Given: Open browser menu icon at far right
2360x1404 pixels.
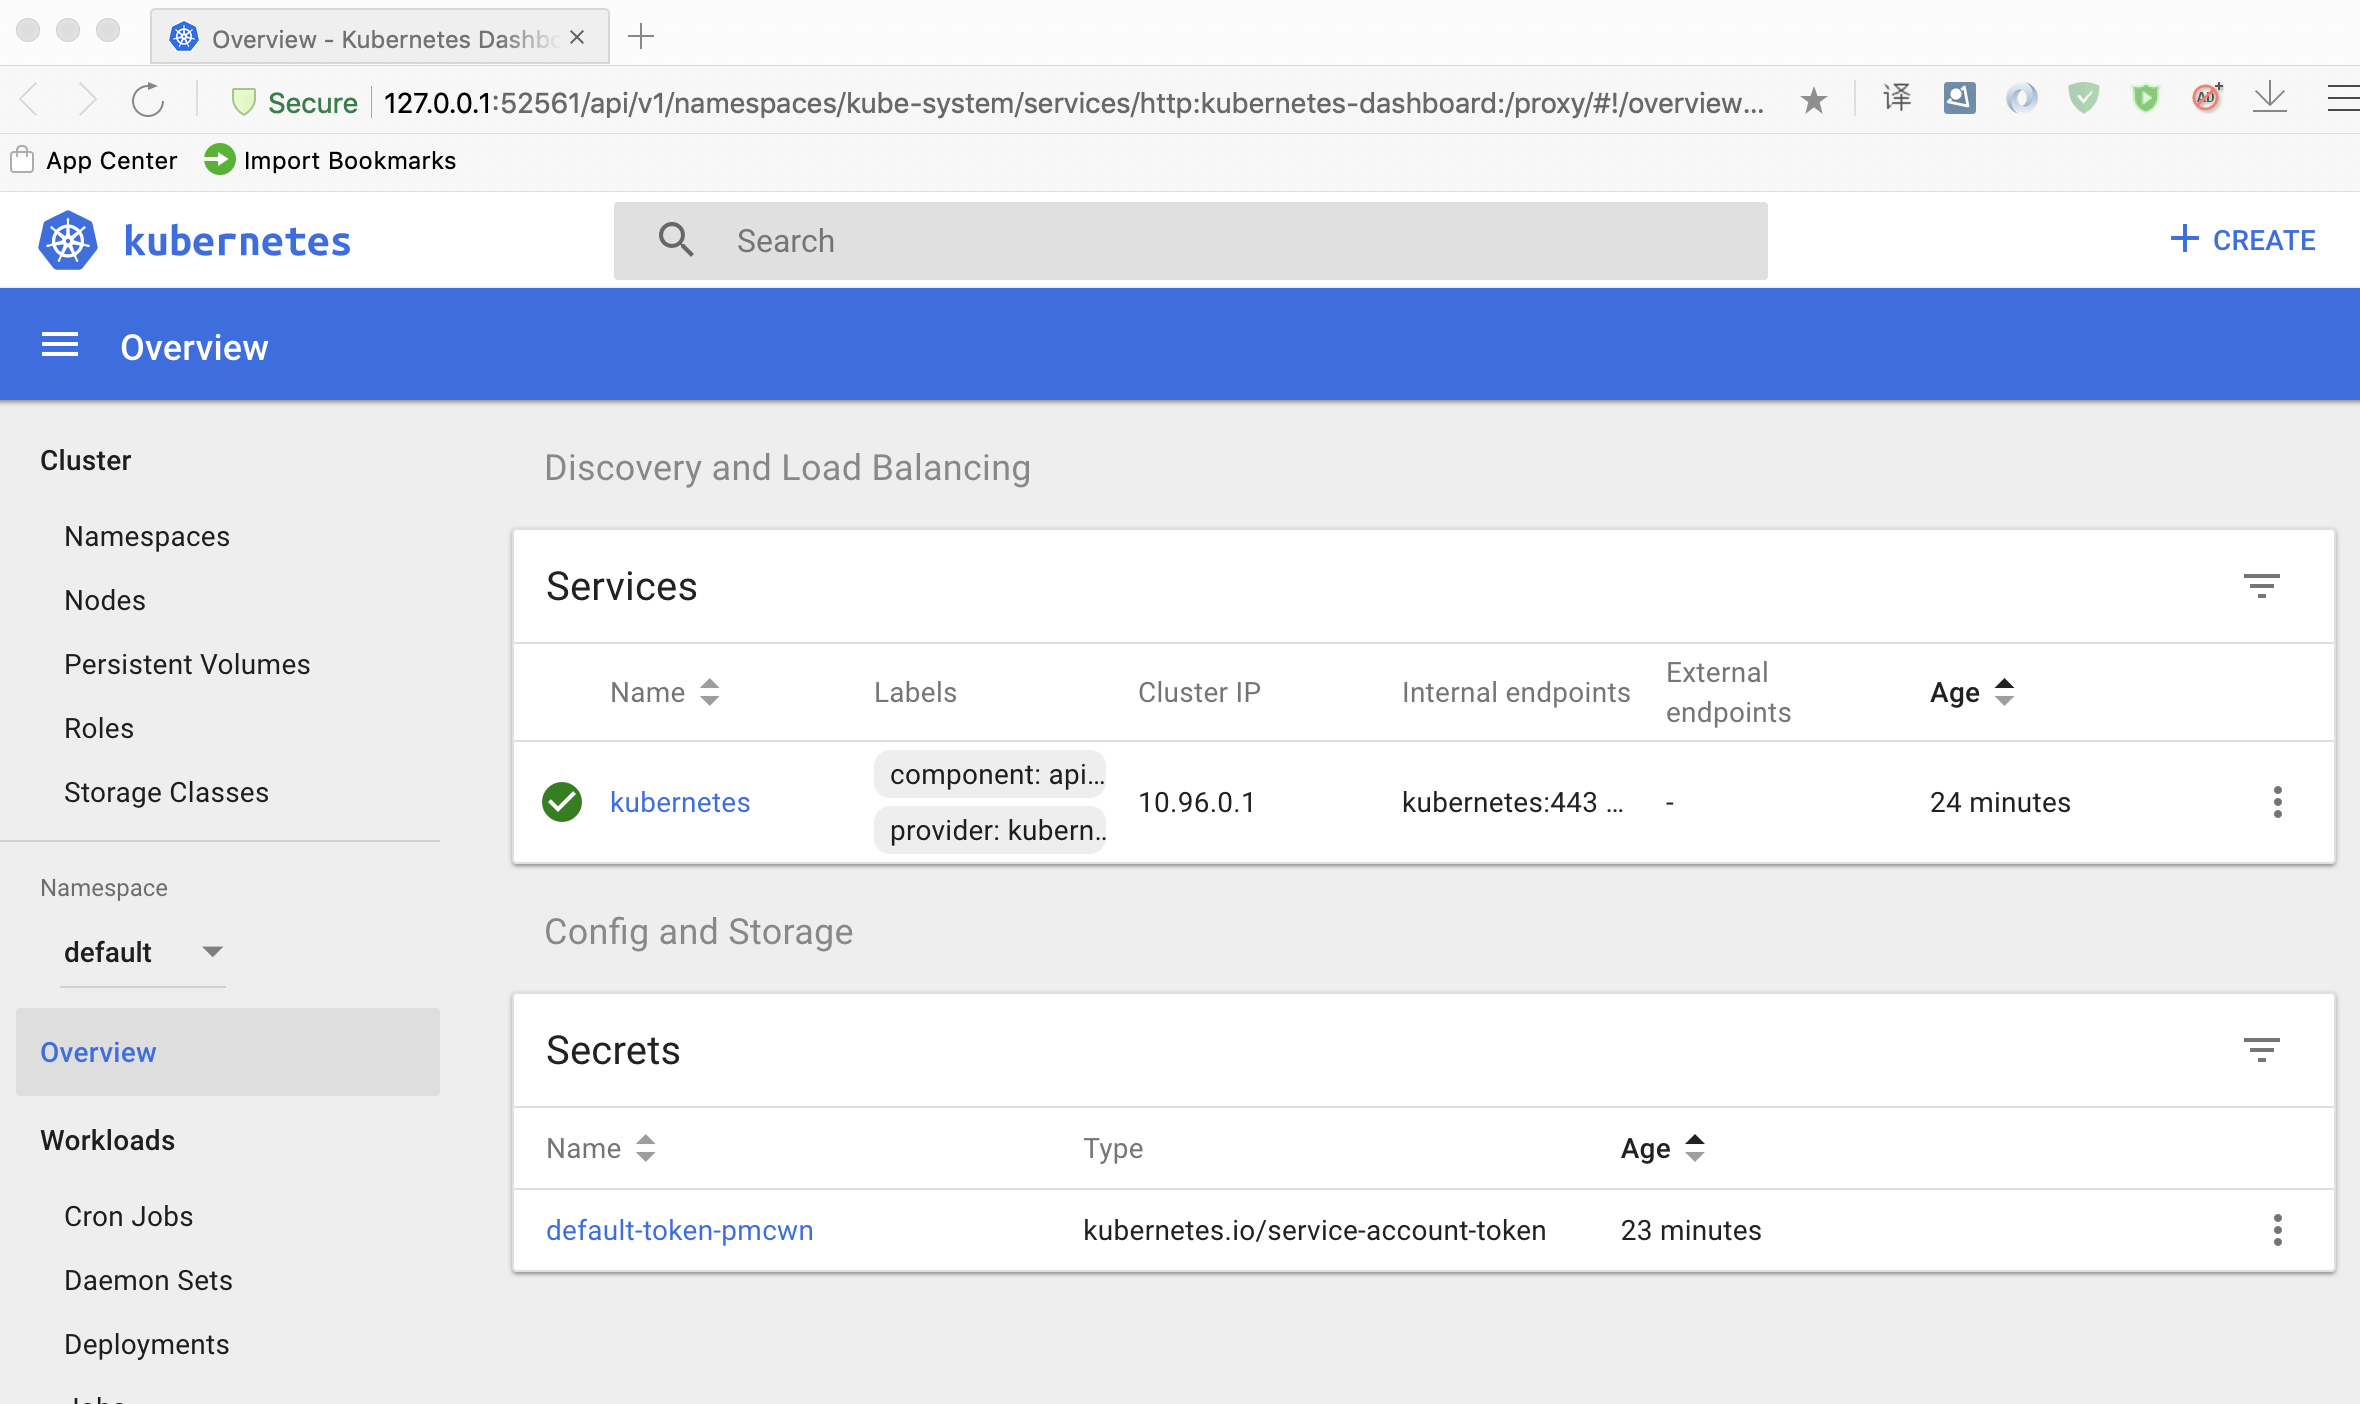Looking at the screenshot, I should [2343, 98].
